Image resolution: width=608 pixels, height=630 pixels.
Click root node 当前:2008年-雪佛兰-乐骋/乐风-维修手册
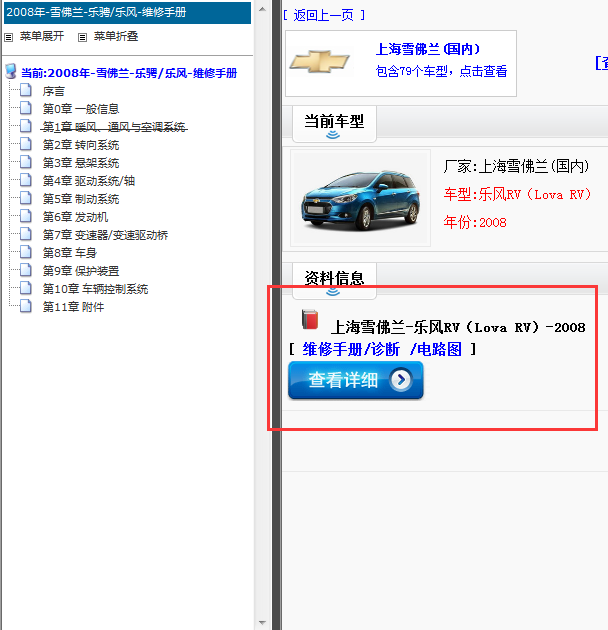pyautogui.click(x=129, y=73)
